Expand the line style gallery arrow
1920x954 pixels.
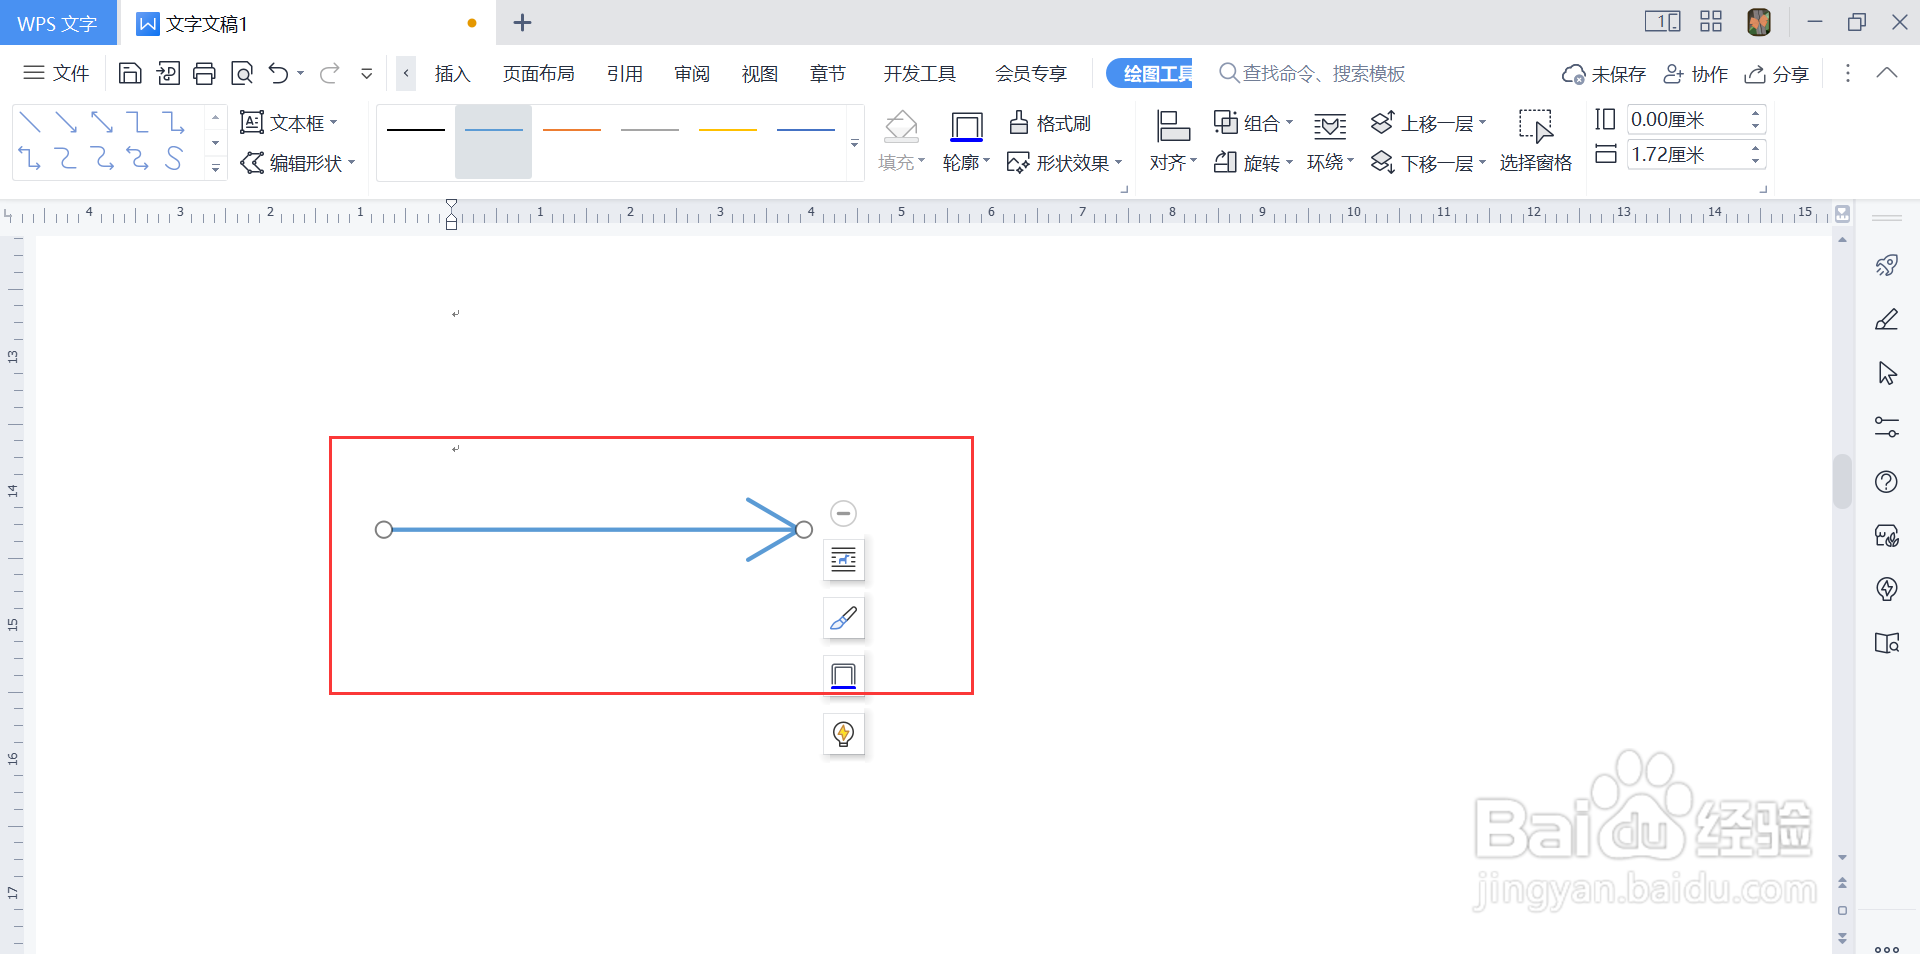click(x=855, y=143)
